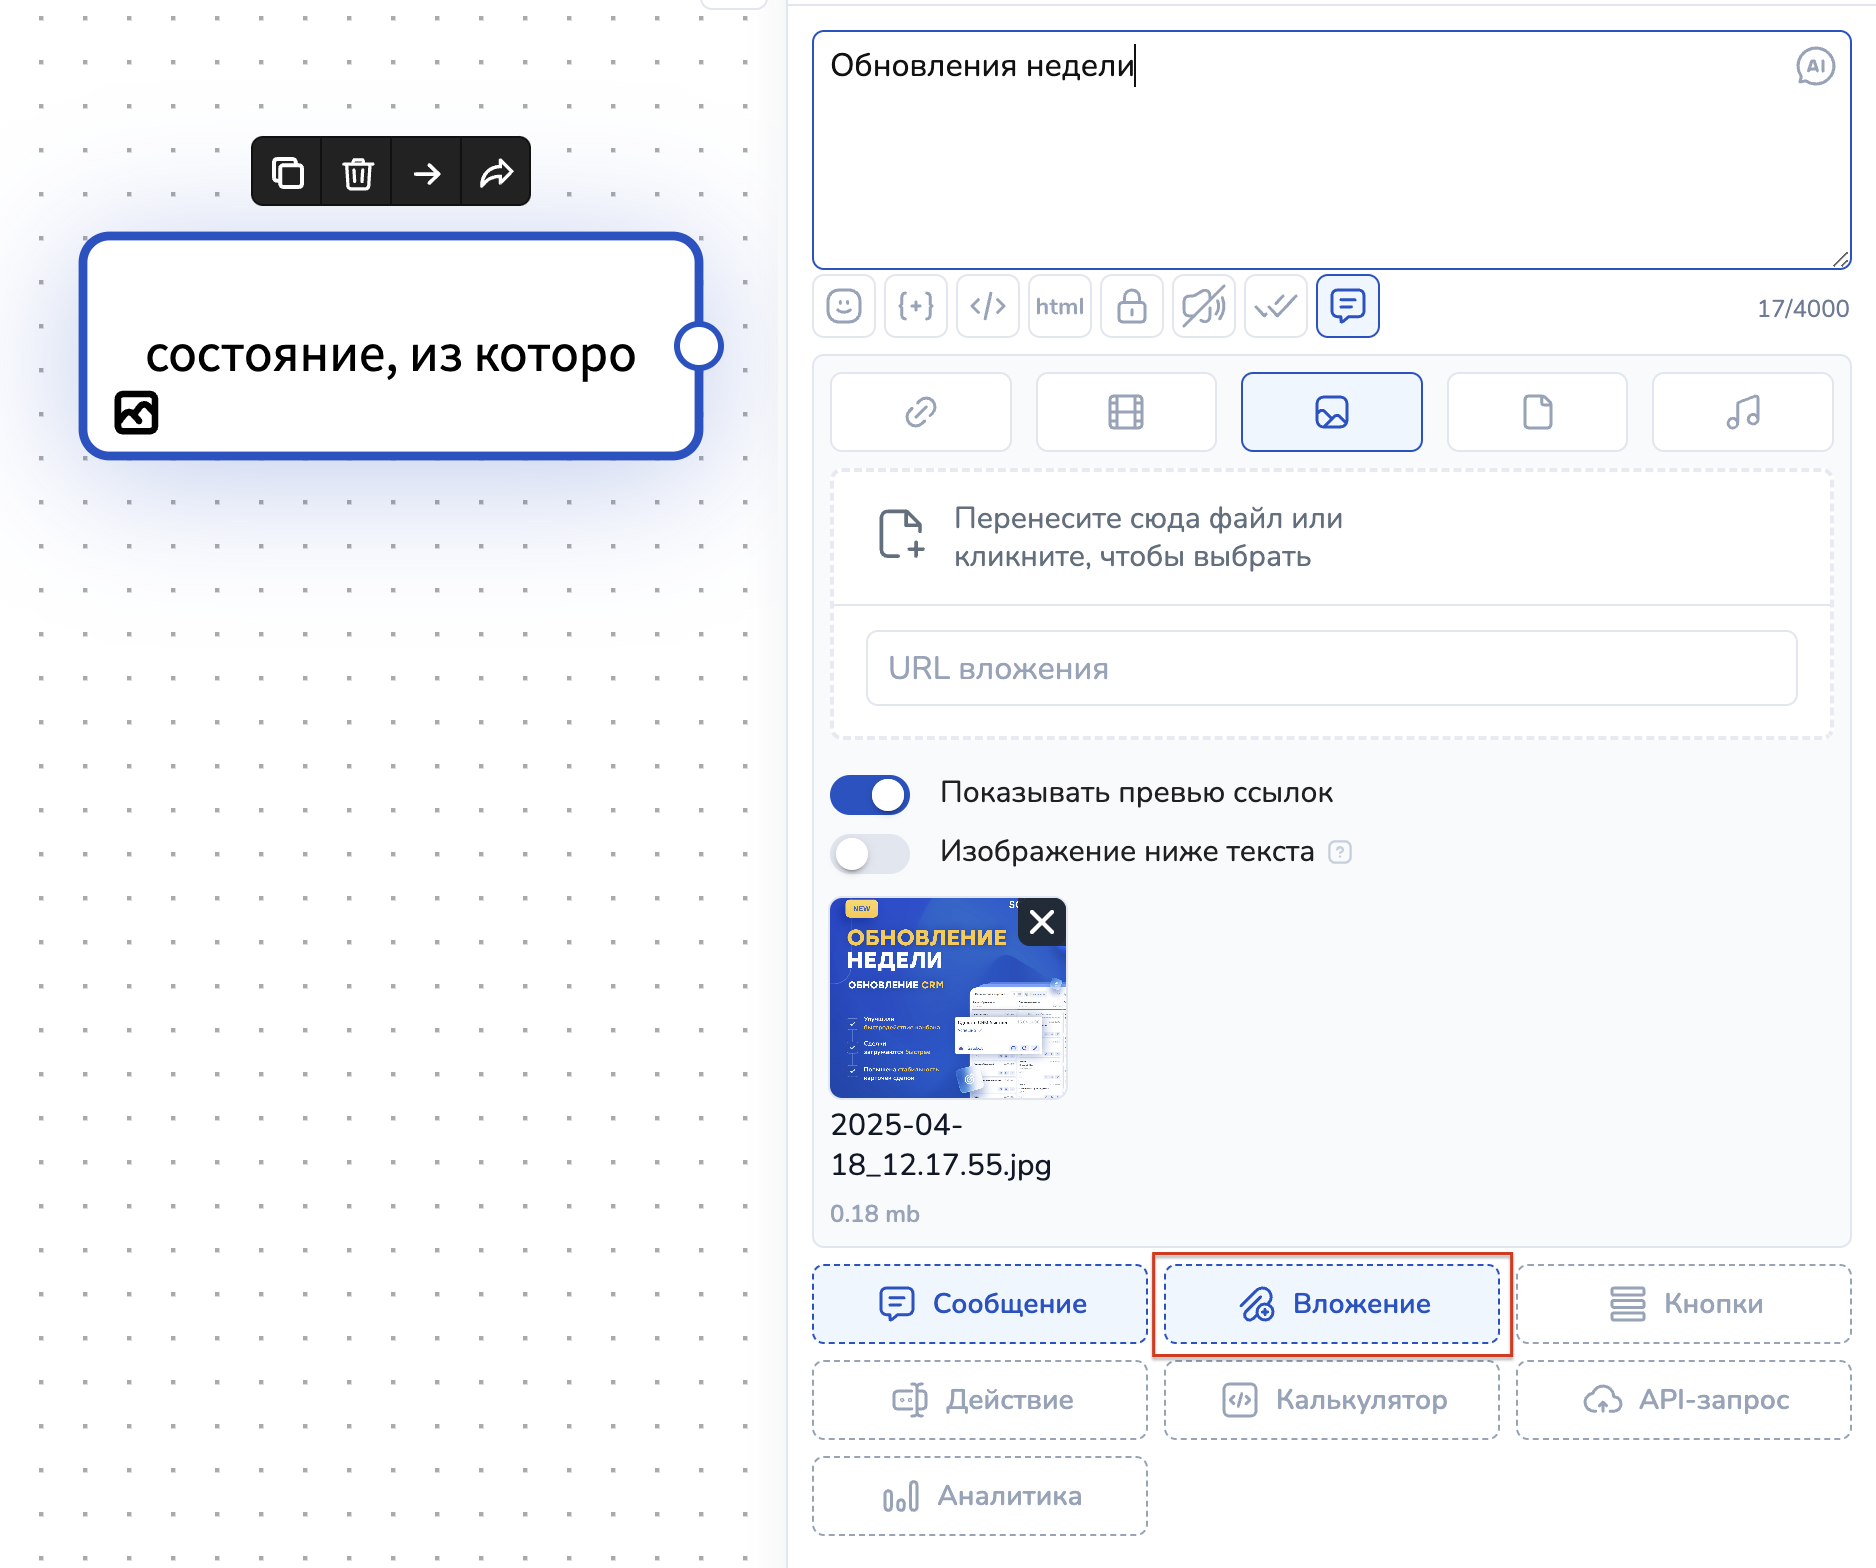Select the audio attachment tab
This screenshot has height=1568, width=1876.
[x=1742, y=412]
